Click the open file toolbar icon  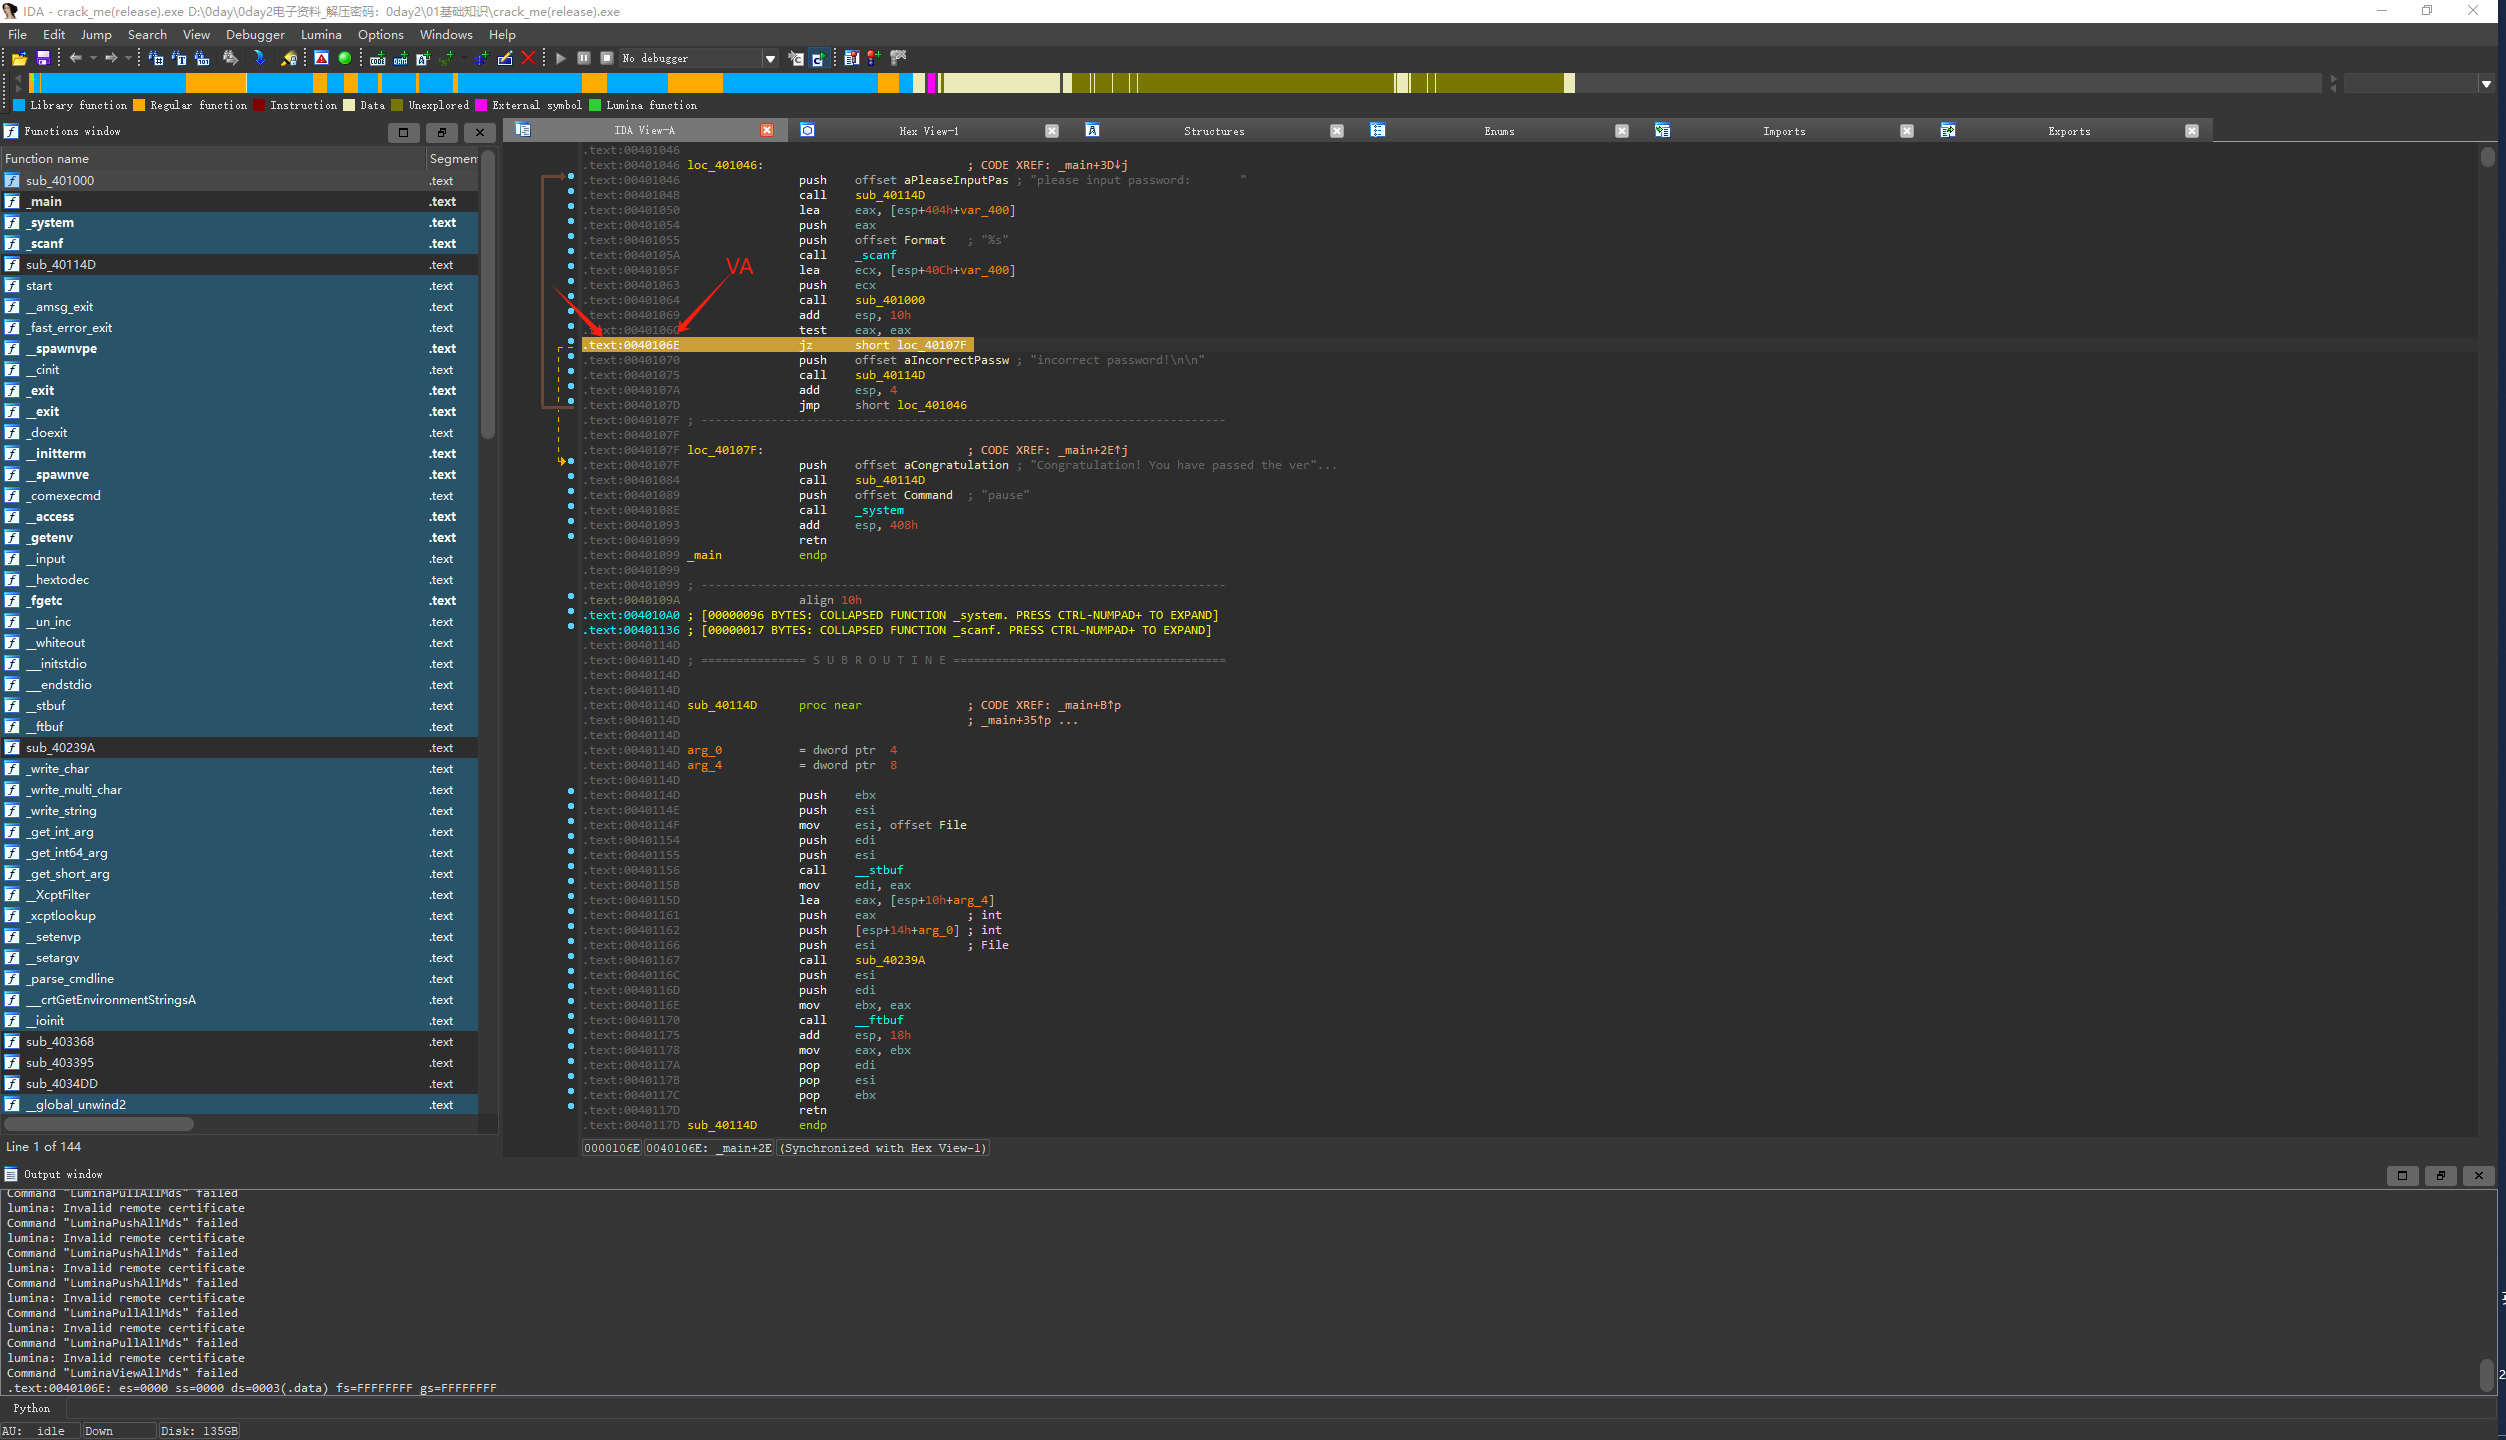point(19,58)
